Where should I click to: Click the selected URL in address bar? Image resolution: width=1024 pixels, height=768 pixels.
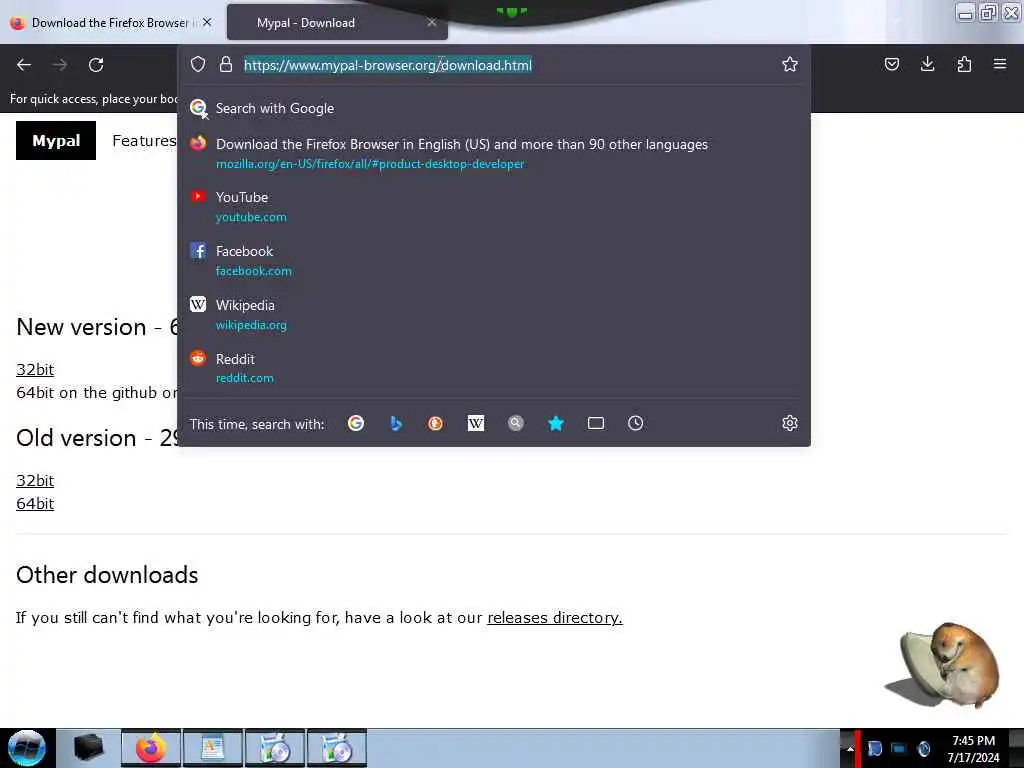click(388, 65)
